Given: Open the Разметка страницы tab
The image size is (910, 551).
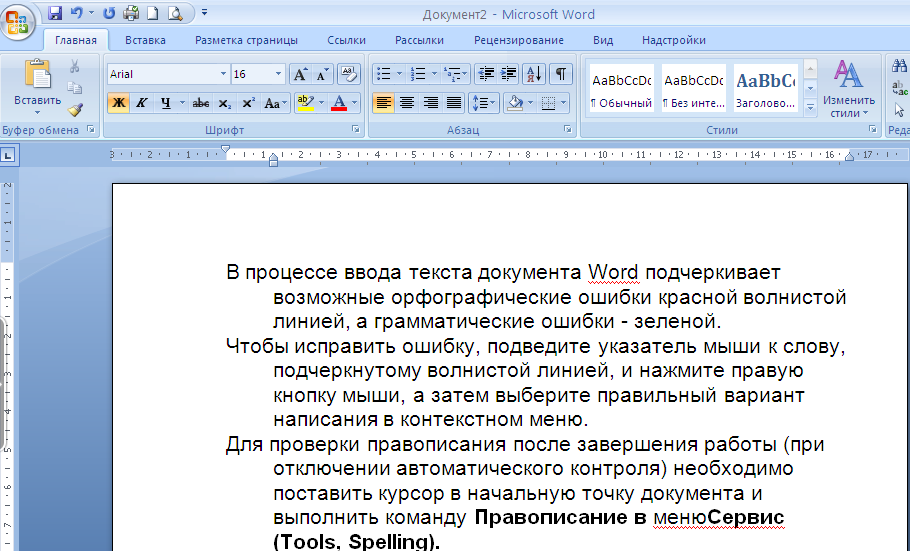Looking at the screenshot, I should point(246,40).
